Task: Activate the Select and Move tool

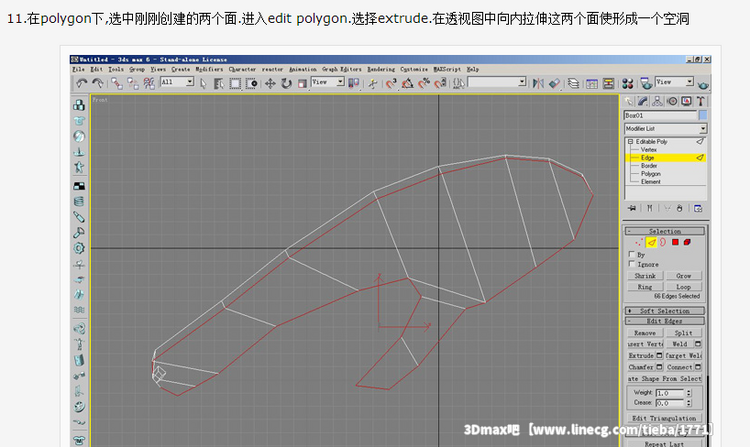Action: 270,84
